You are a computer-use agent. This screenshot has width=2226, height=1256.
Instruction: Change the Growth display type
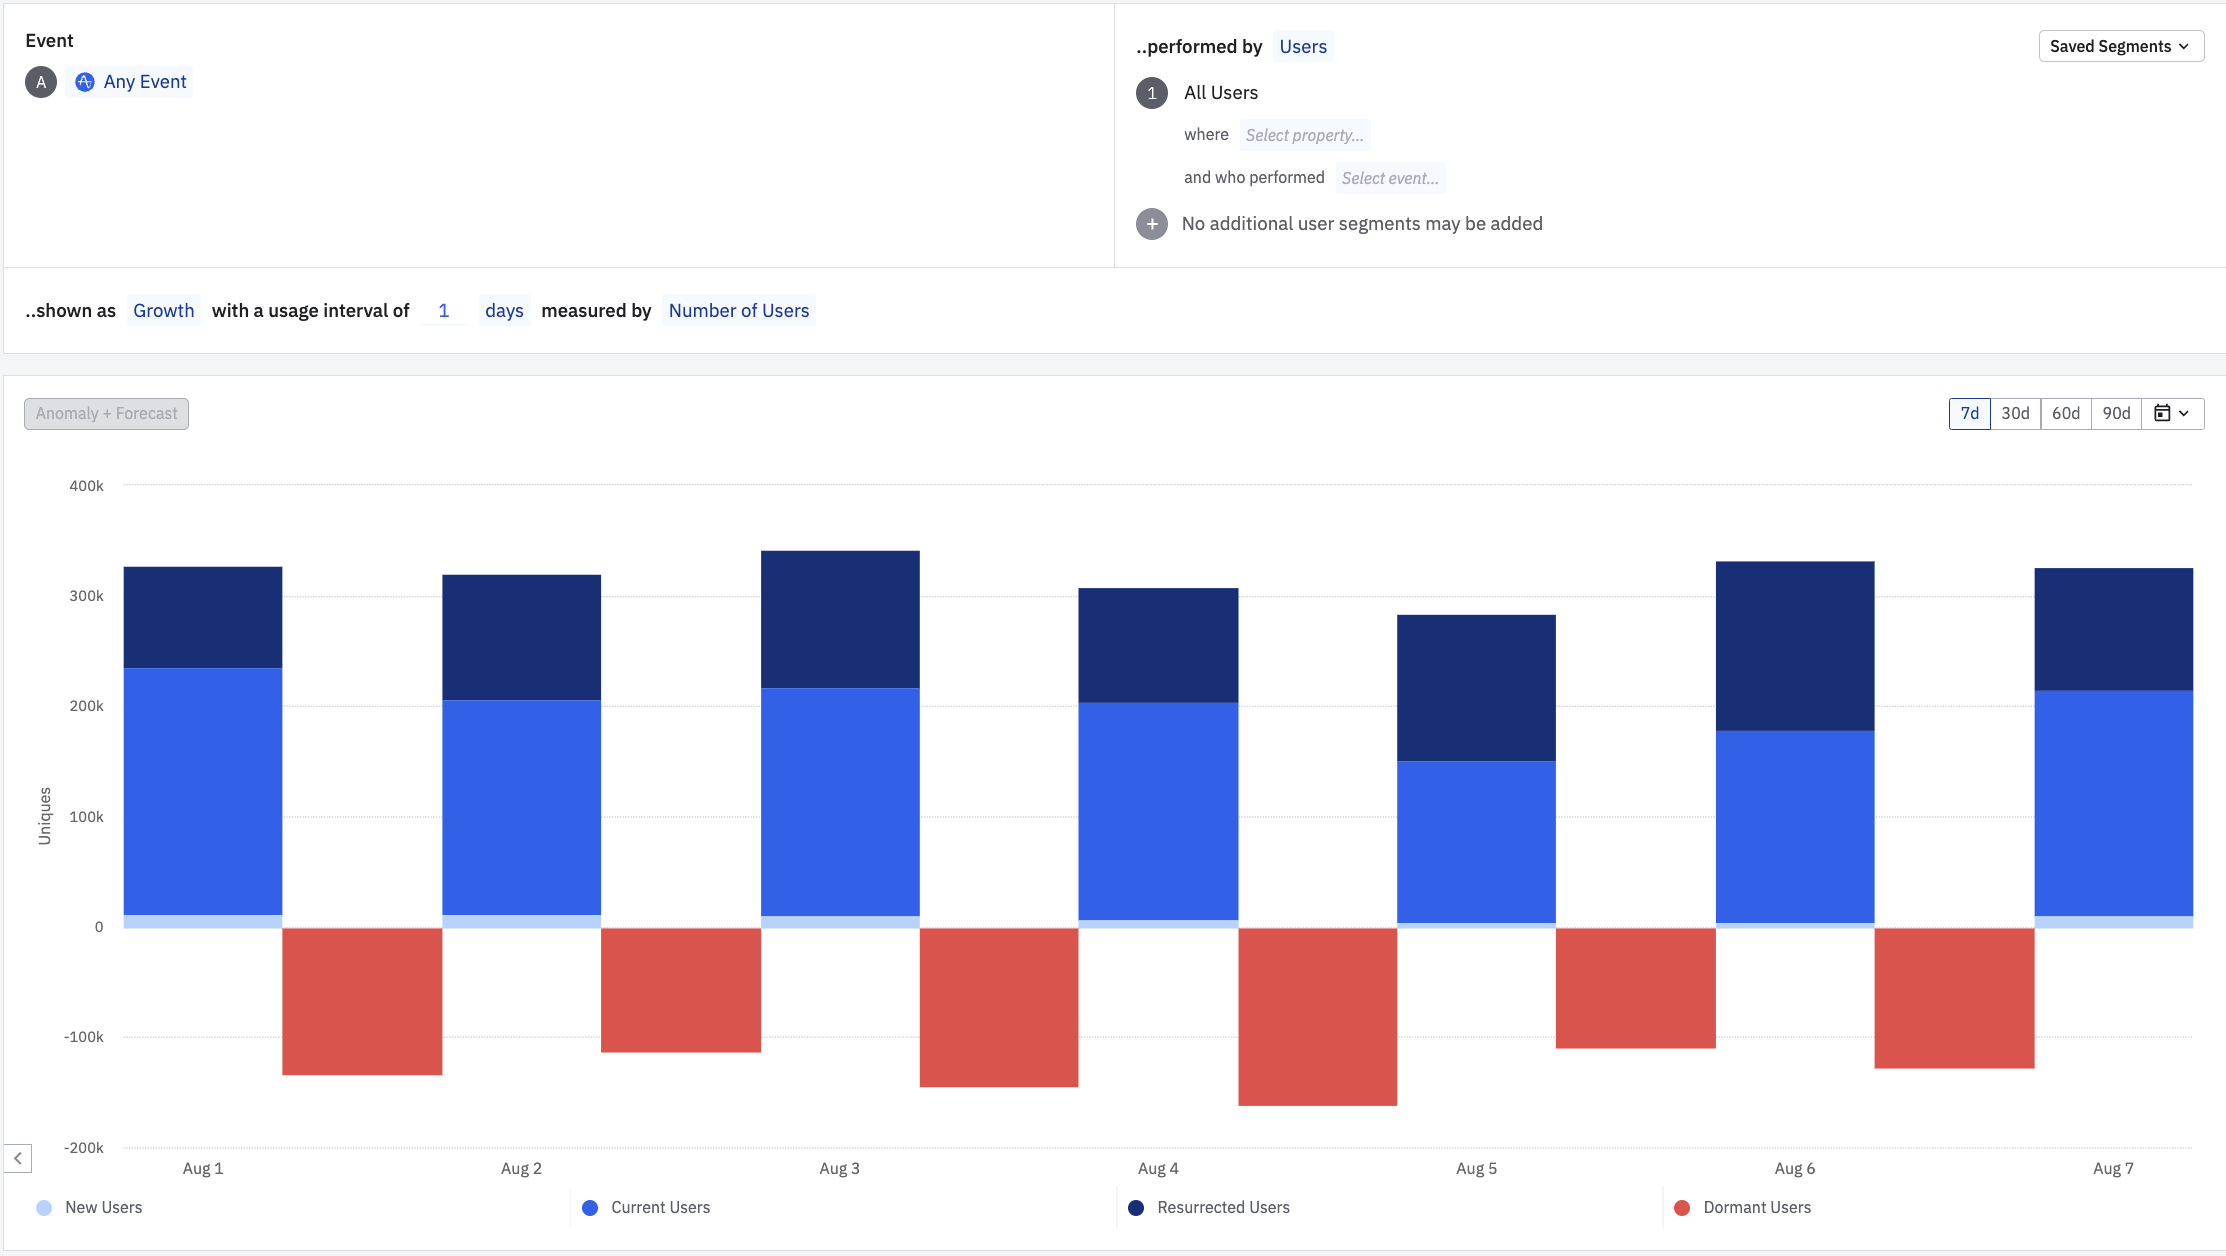pyautogui.click(x=164, y=311)
